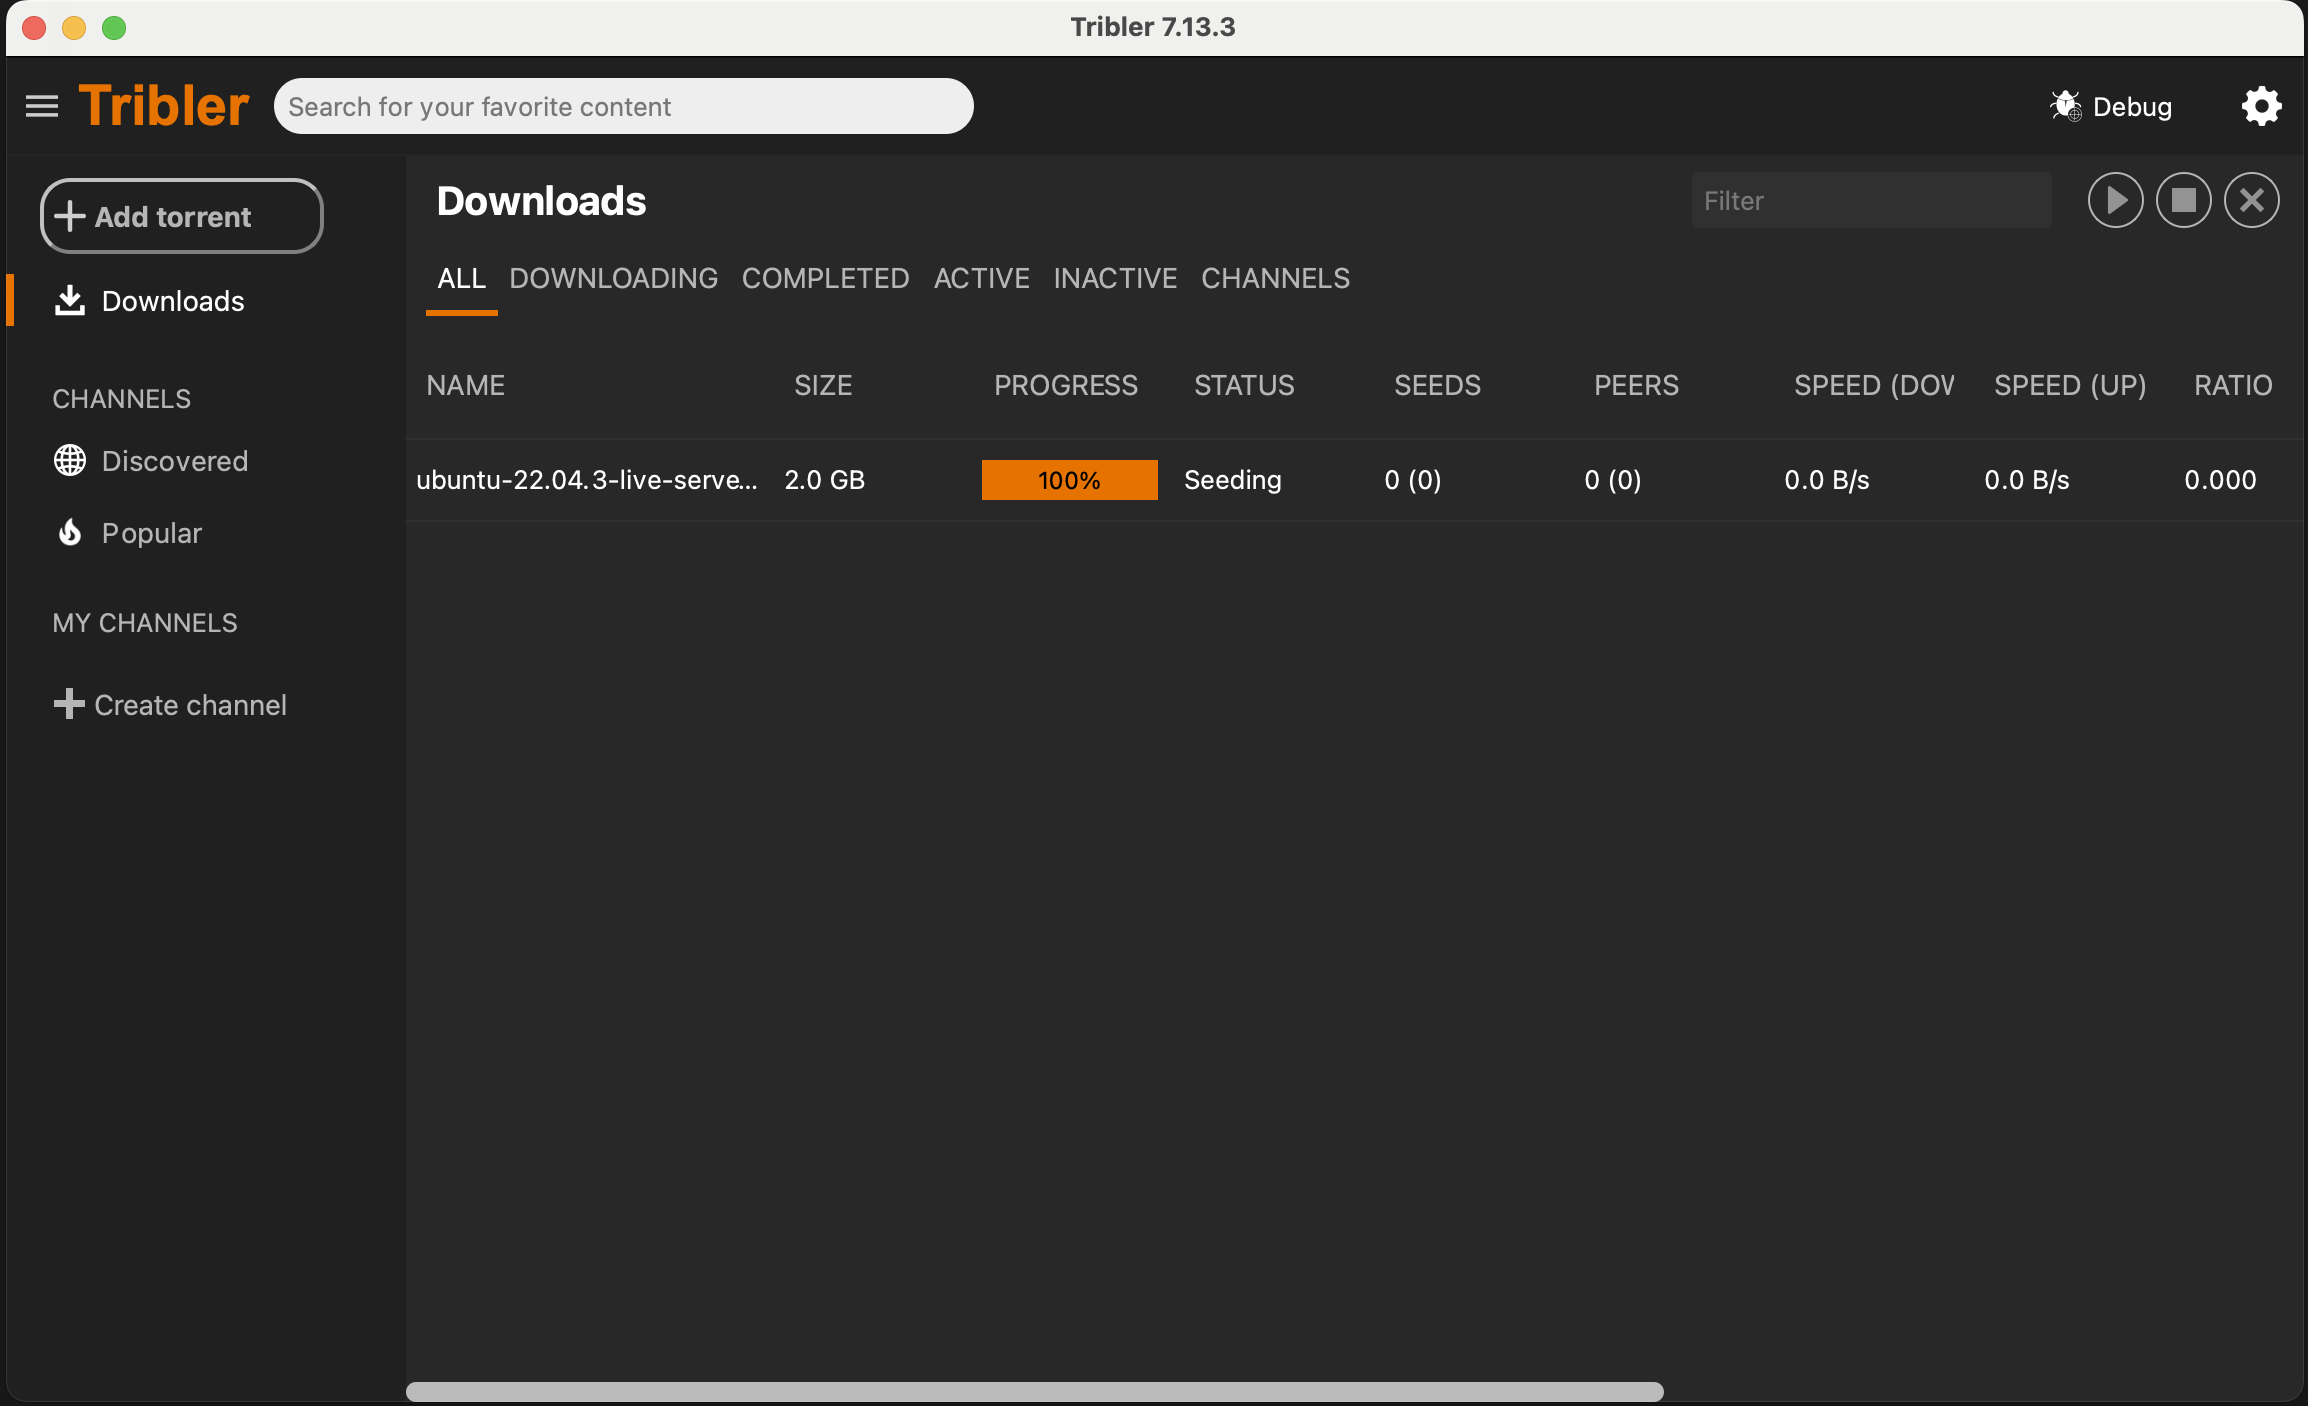The image size is (2308, 1406).
Task: Open the hamburger menu icon
Action: click(x=42, y=106)
